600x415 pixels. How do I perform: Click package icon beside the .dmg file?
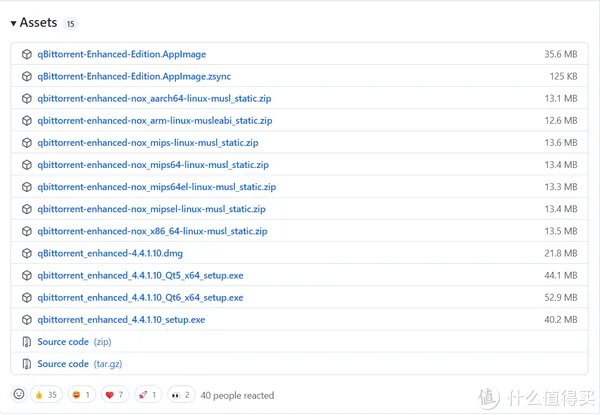[27, 253]
